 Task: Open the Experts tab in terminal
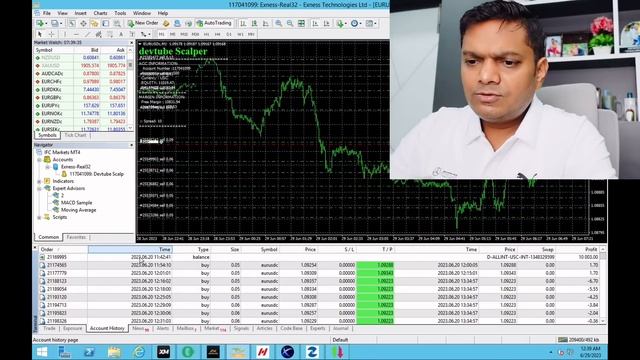pos(317,328)
